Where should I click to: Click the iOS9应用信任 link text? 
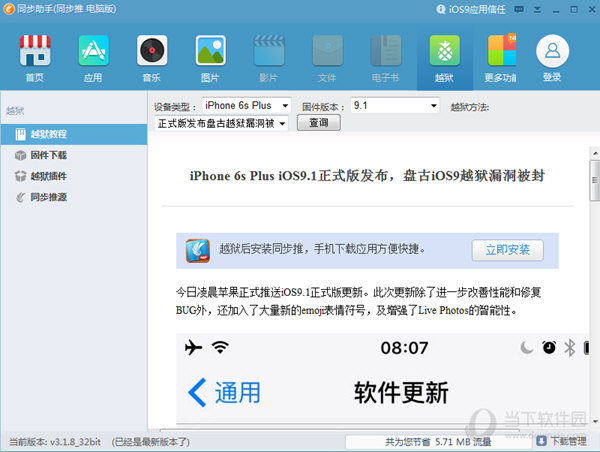477,9
